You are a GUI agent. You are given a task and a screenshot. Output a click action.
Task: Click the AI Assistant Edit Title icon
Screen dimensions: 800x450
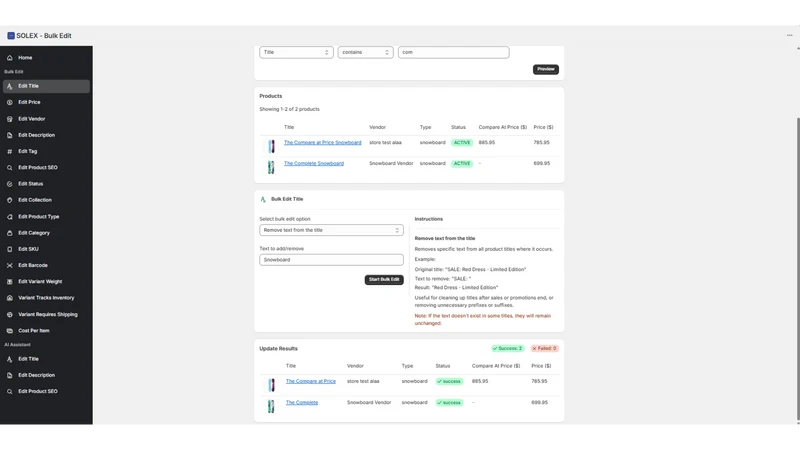pos(10,359)
